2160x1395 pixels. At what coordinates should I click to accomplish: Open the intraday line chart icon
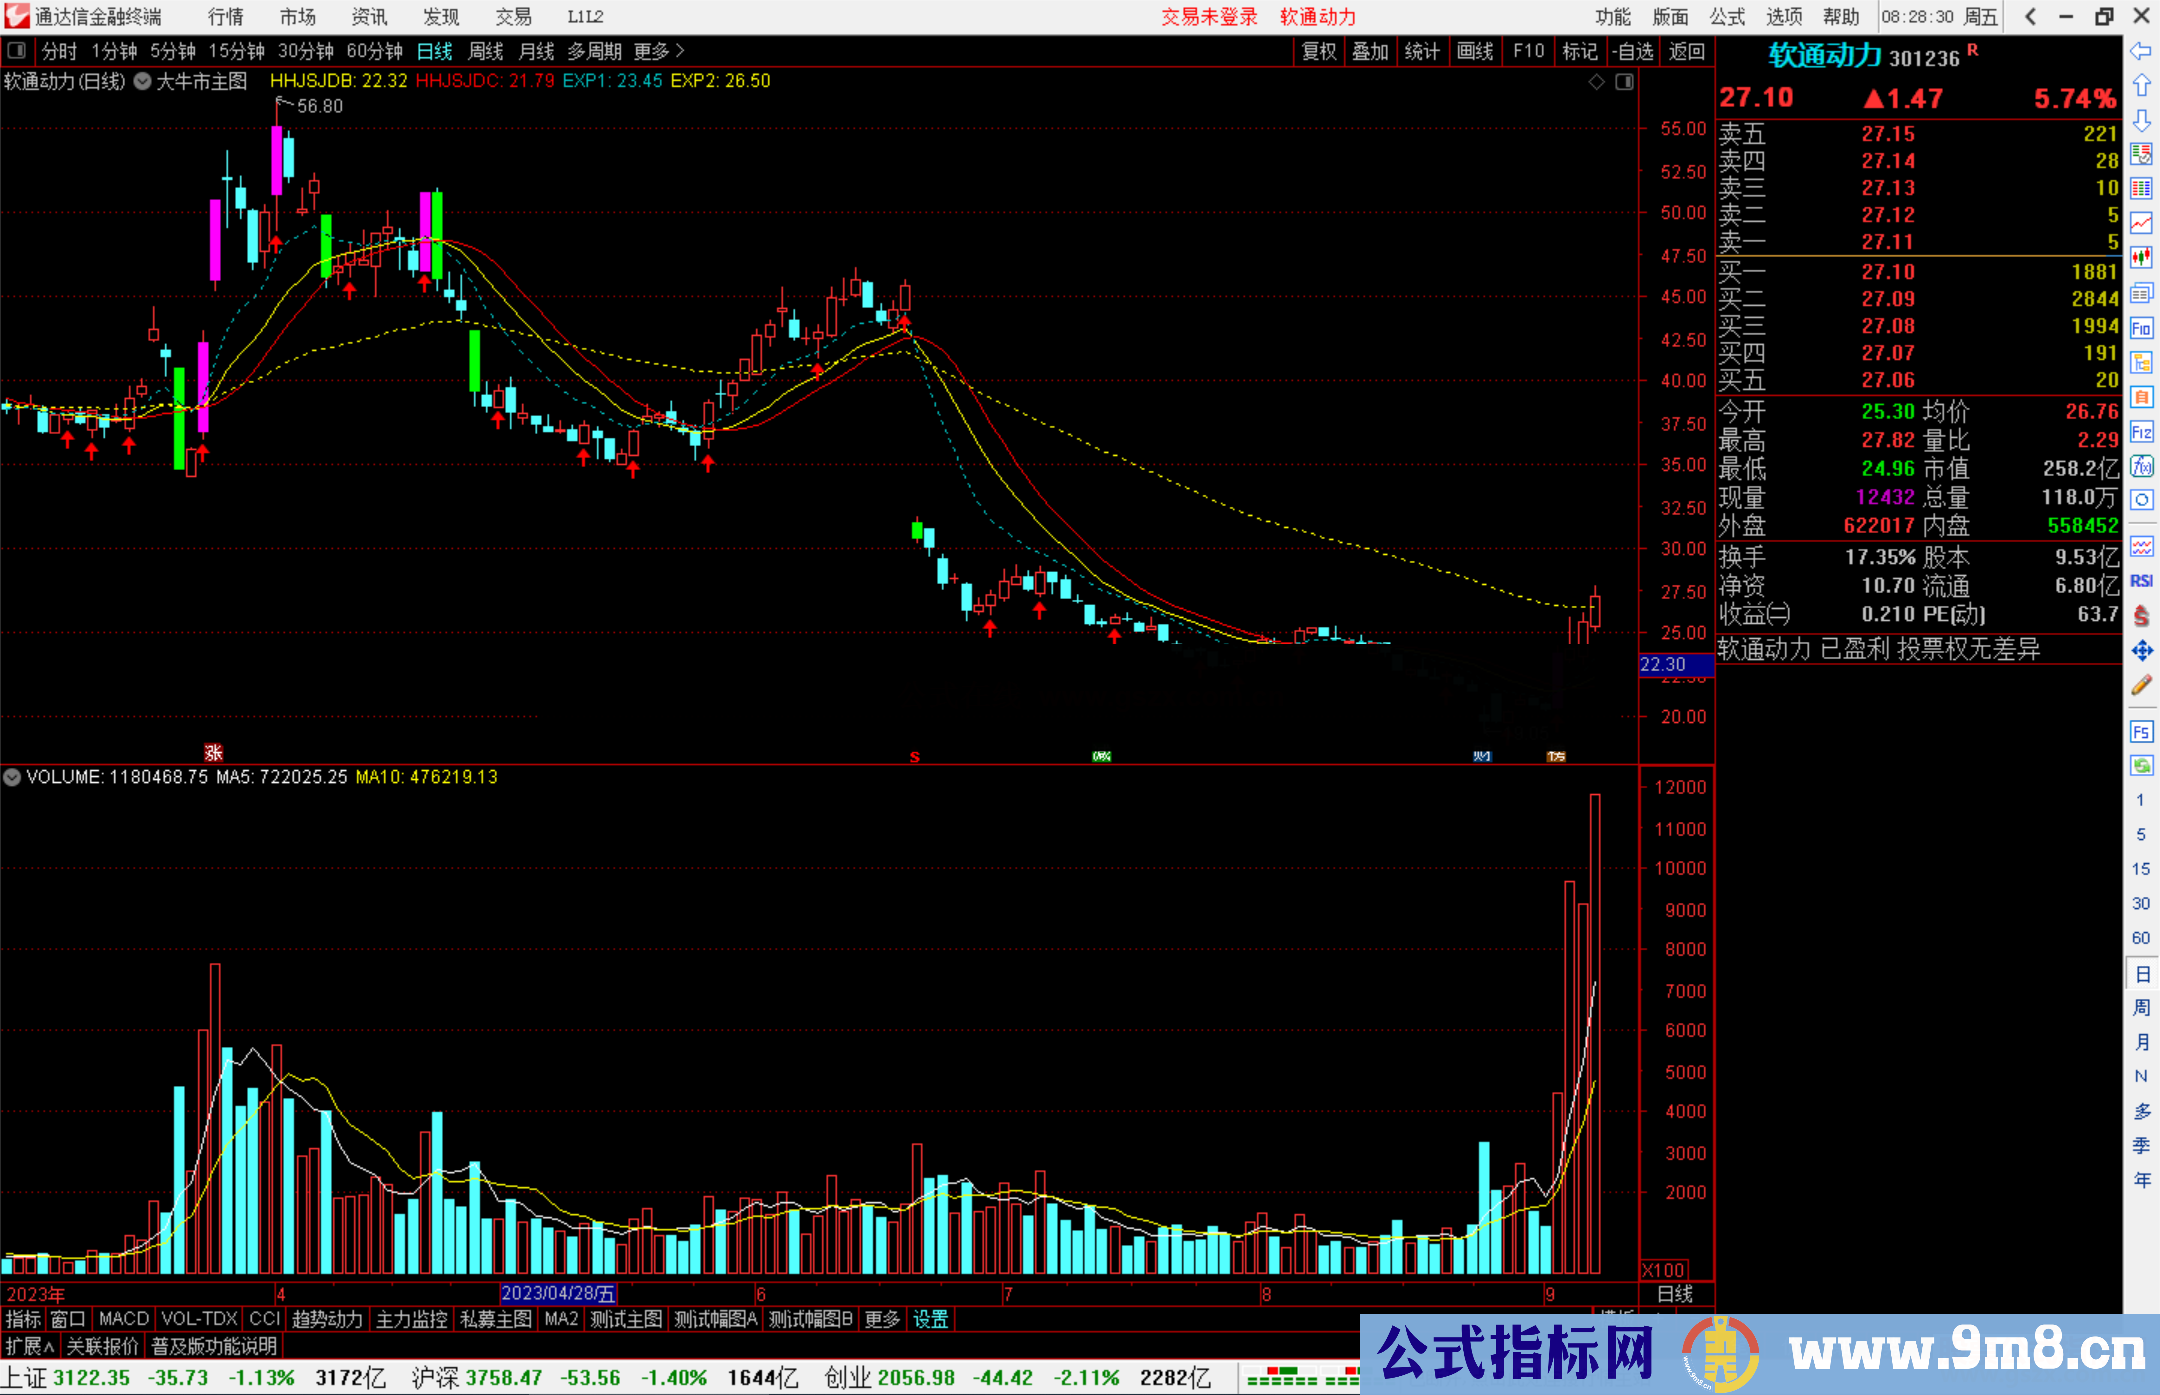pyautogui.click(x=2141, y=223)
